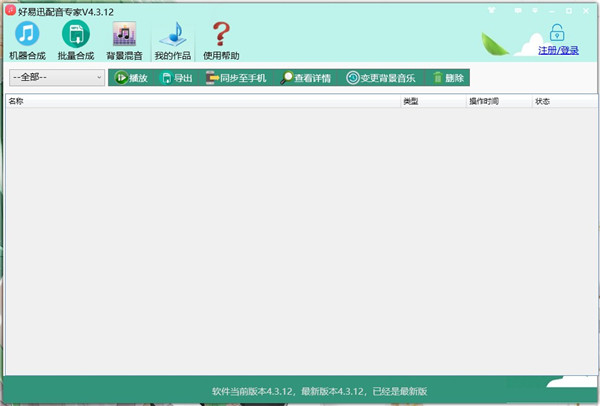Open the skin (shirt) icon in title bar
The width and height of the screenshot is (600, 406).
pyautogui.click(x=492, y=9)
